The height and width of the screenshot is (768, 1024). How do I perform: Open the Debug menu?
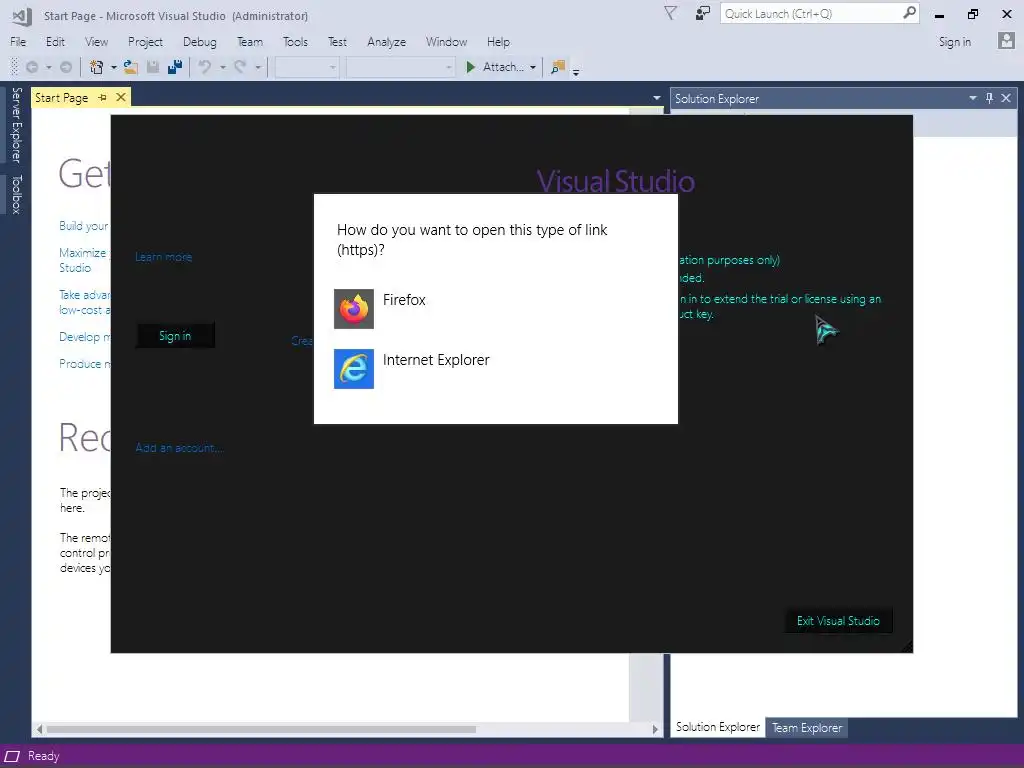point(199,42)
